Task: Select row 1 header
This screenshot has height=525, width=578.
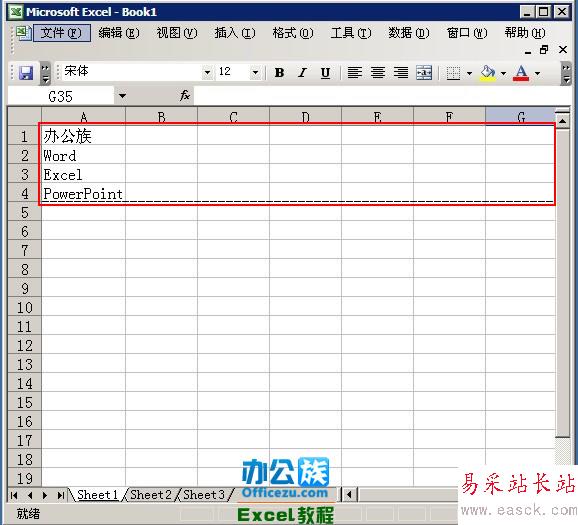Action: [25, 136]
